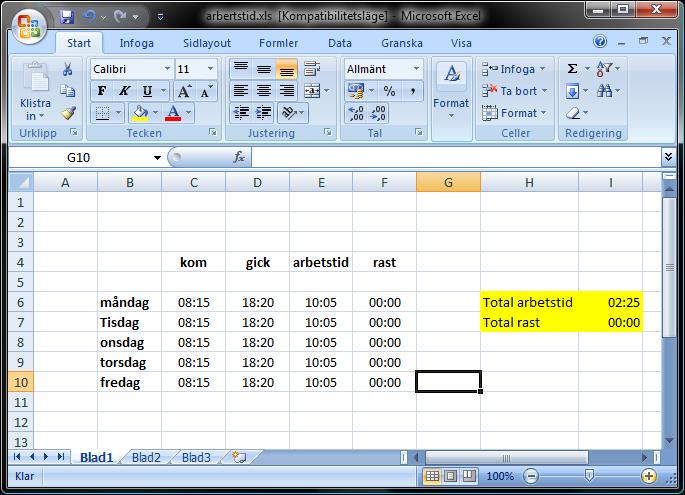Switch to the Blad3 sheet
Screen dimensions: 685x495
pyautogui.click(x=196, y=457)
